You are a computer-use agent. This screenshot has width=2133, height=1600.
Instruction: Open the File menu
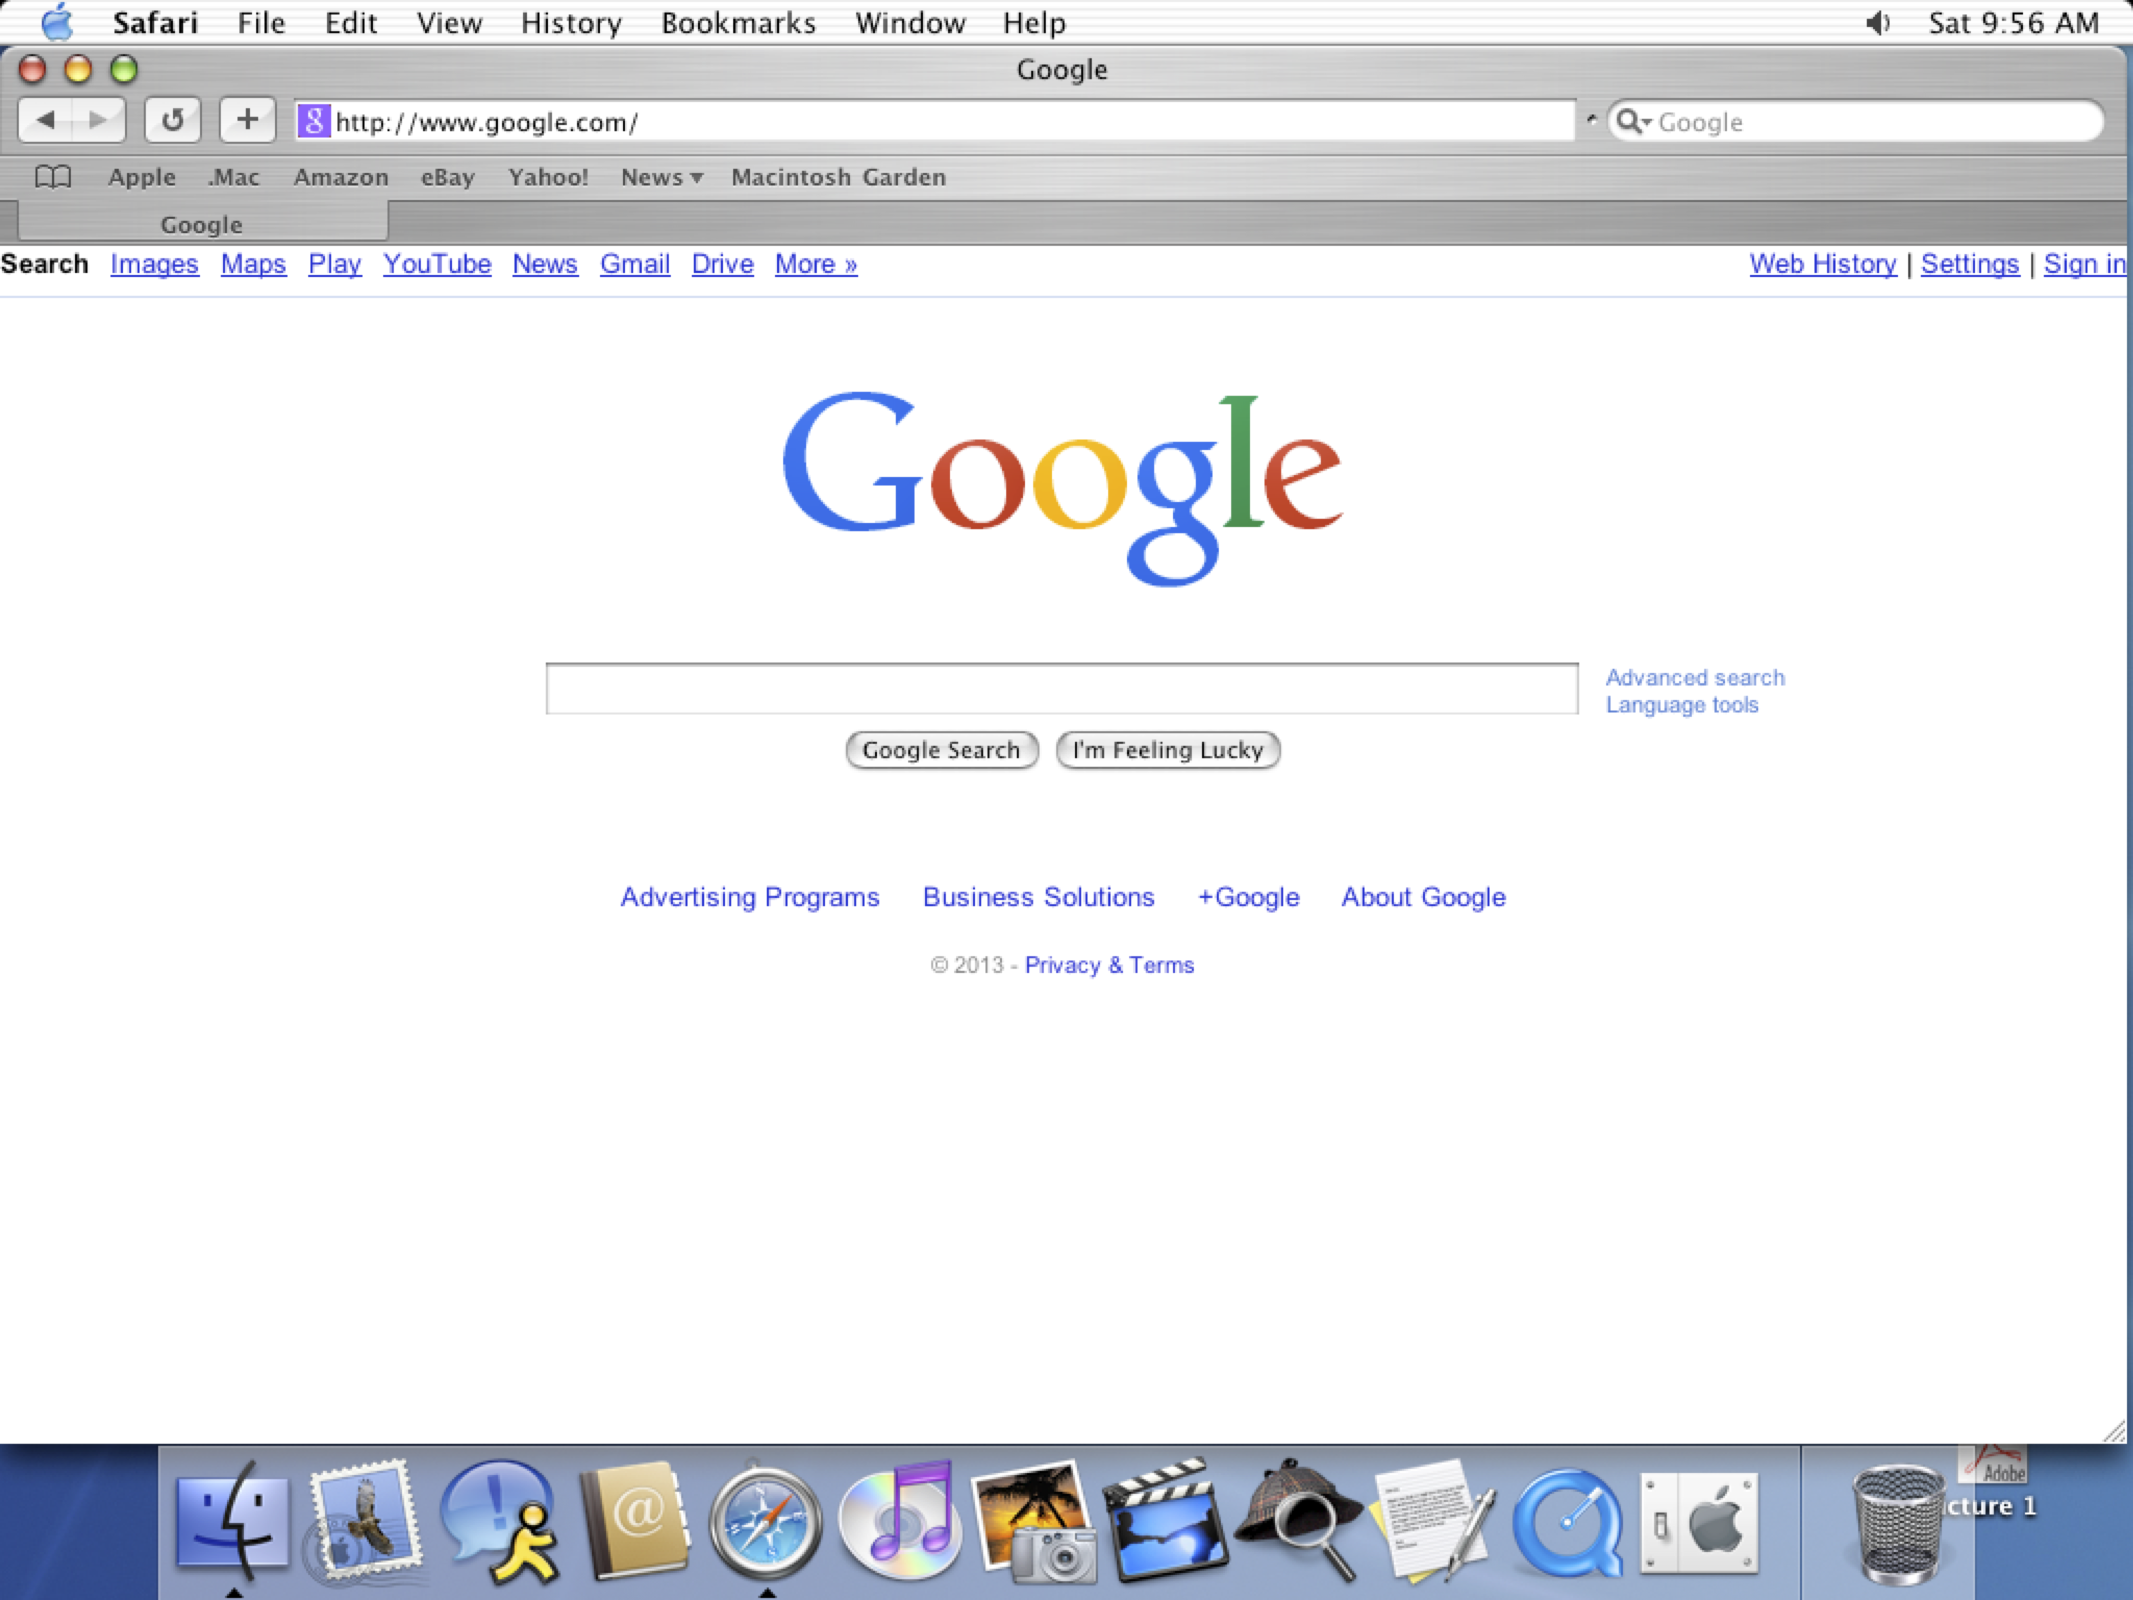[x=261, y=22]
